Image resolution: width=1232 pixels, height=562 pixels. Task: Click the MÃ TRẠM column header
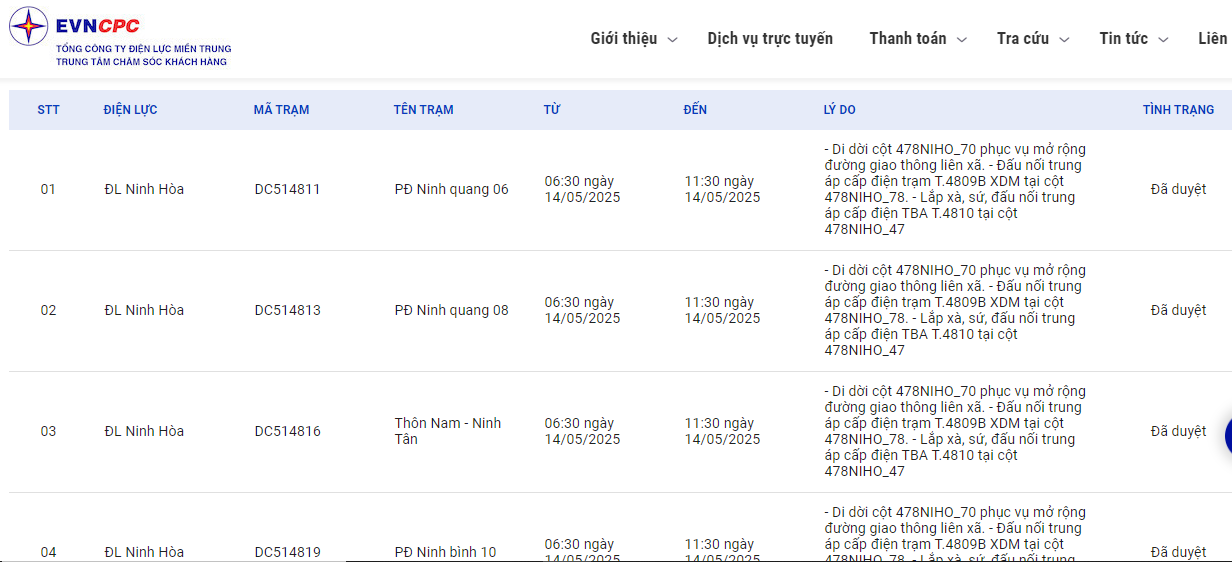click(x=281, y=110)
